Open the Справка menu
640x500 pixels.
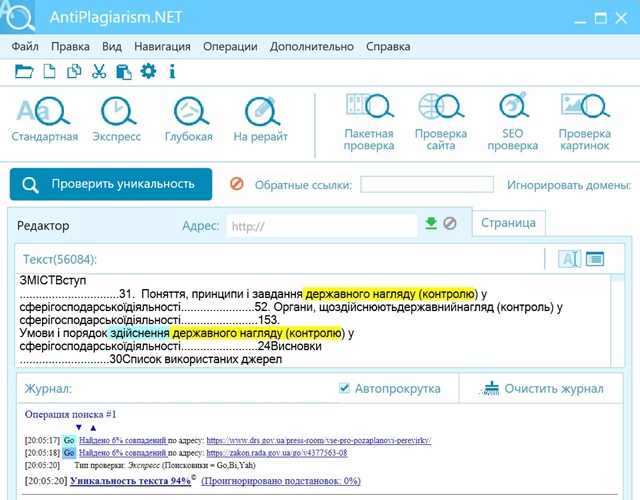[x=388, y=47]
